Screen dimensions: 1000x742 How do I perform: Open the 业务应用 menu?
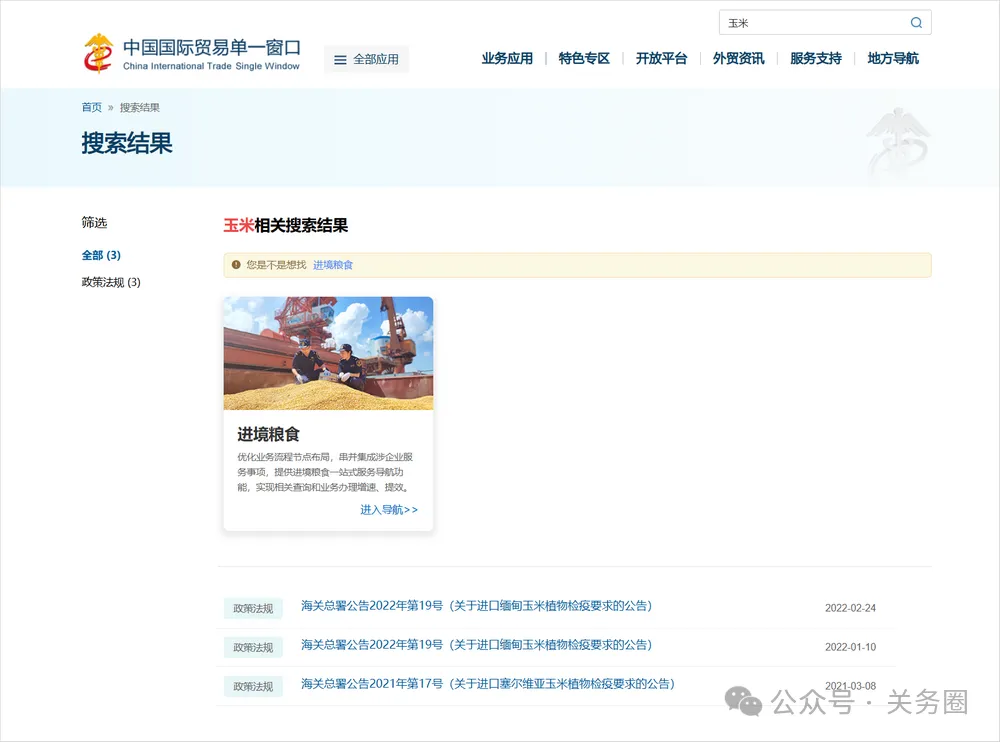(x=507, y=59)
